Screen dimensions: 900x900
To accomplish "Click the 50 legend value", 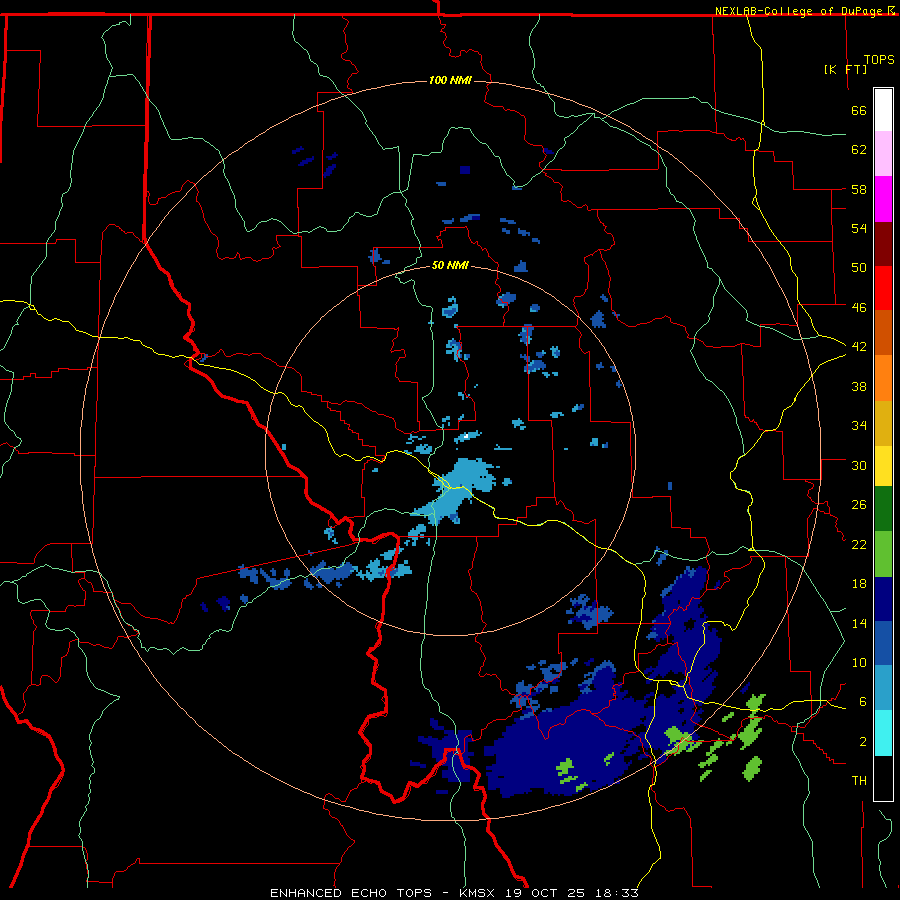I will [x=859, y=268].
